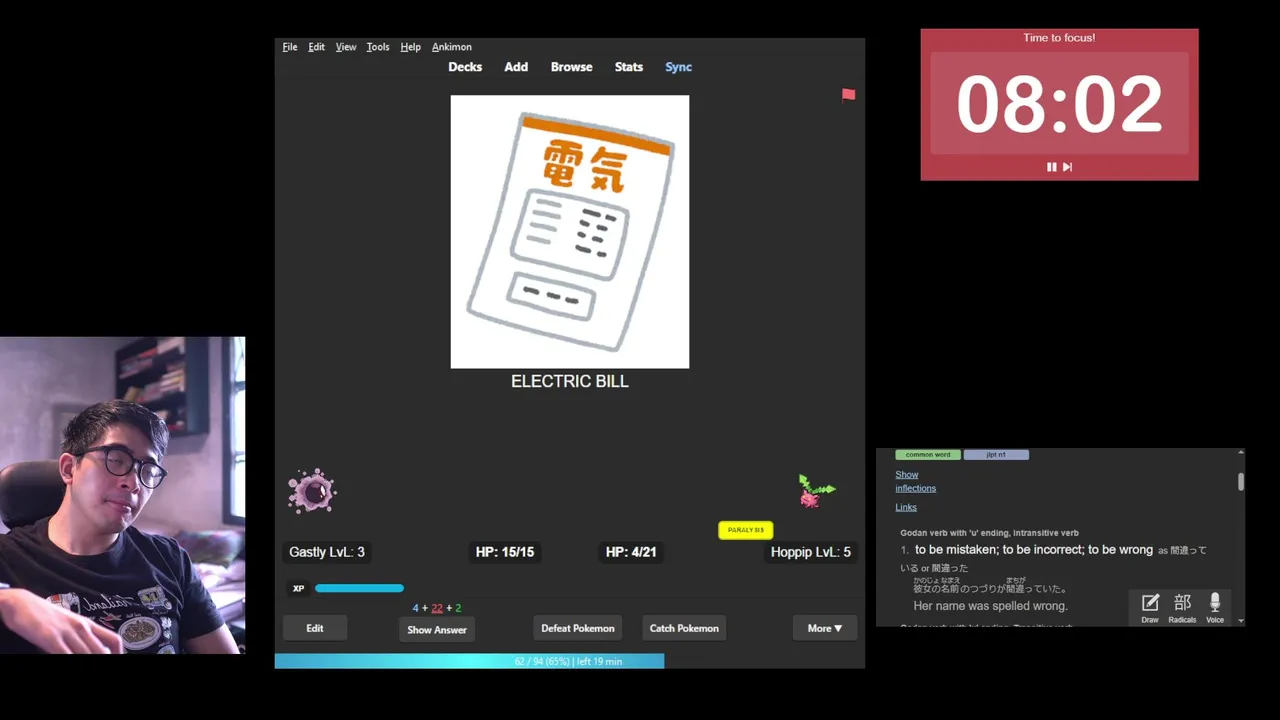Click the Defeat Pokemon button
This screenshot has height=720, width=1280.
pyautogui.click(x=578, y=628)
